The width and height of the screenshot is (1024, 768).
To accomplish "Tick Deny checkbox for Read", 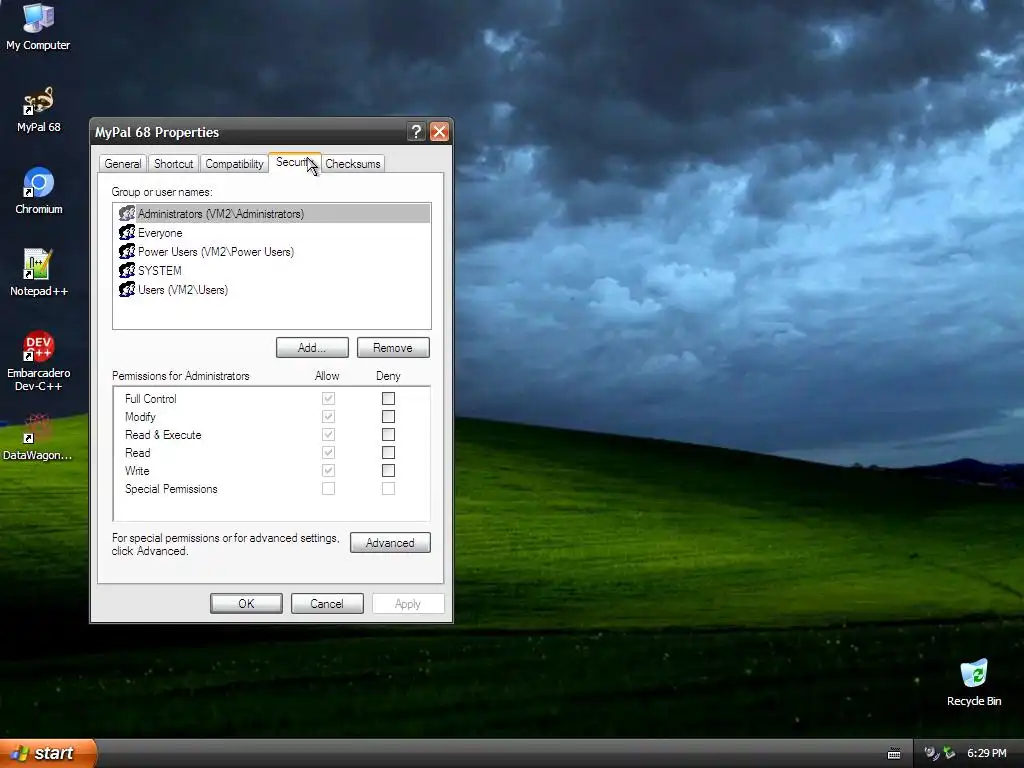I will pos(388,453).
